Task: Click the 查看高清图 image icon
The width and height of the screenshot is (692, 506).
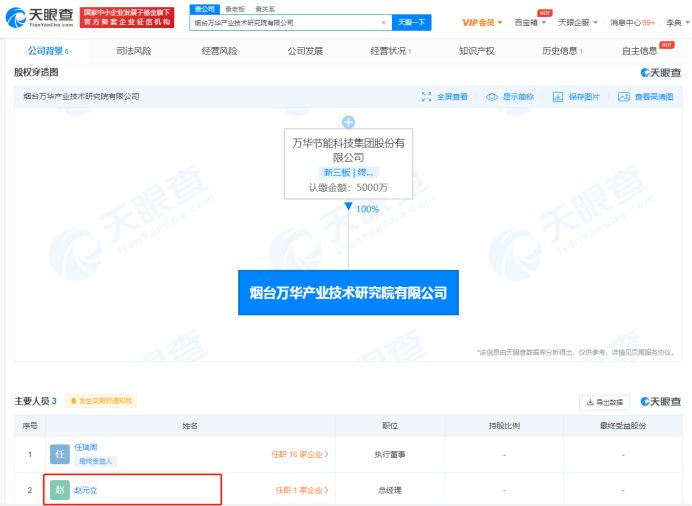Action: pyautogui.click(x=624, y=97)
